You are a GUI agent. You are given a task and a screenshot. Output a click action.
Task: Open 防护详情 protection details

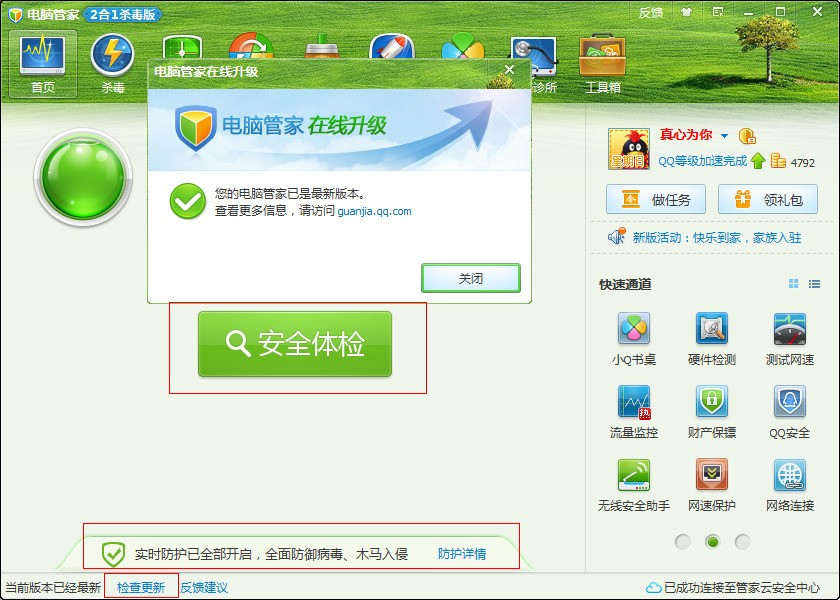(462, 553)
